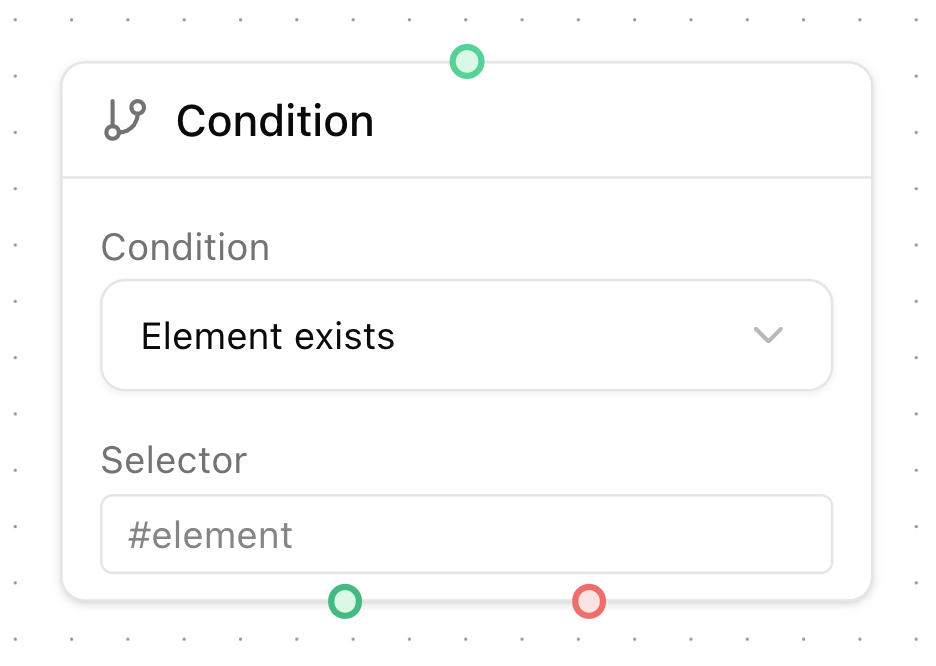Image resolution: width=936 pixels, height=666 pixels.
Task: Click the Selector field label
Action: [x=173, y=460]
